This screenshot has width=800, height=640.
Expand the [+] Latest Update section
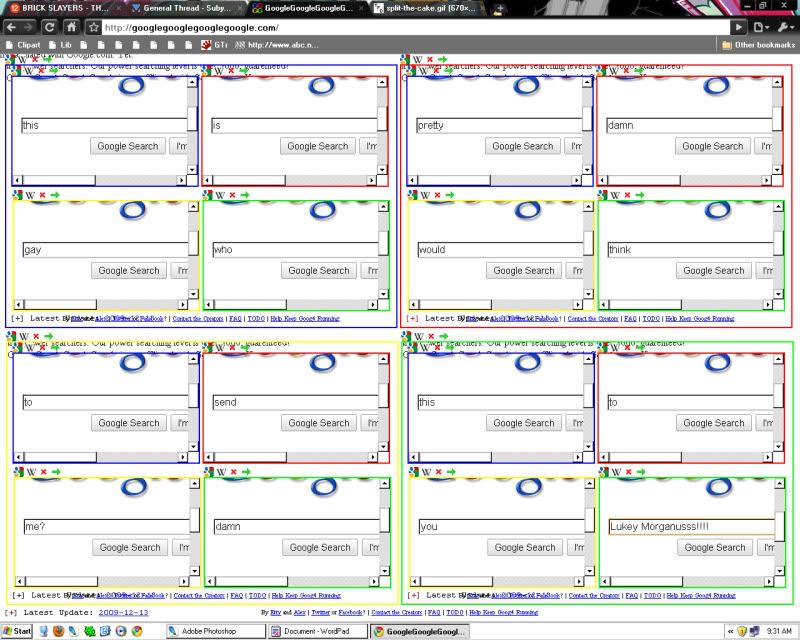[11, 612]
